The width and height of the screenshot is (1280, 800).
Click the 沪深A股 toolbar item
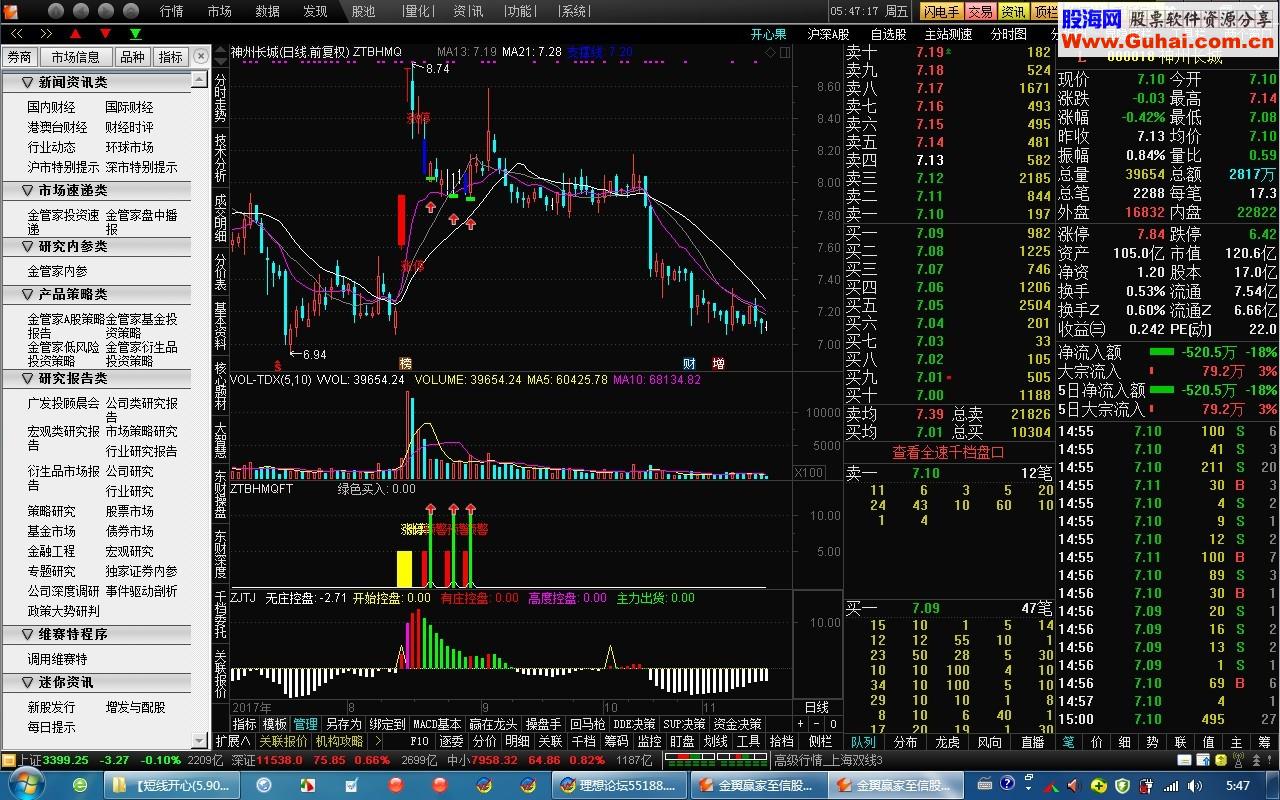[x=827, y=34]
